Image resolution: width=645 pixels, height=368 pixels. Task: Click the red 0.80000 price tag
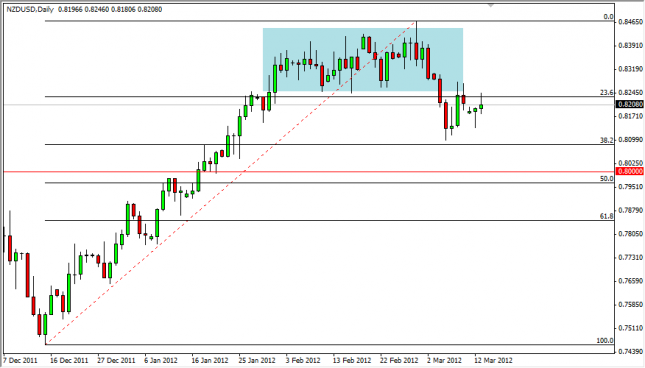[x=629, y=171]
